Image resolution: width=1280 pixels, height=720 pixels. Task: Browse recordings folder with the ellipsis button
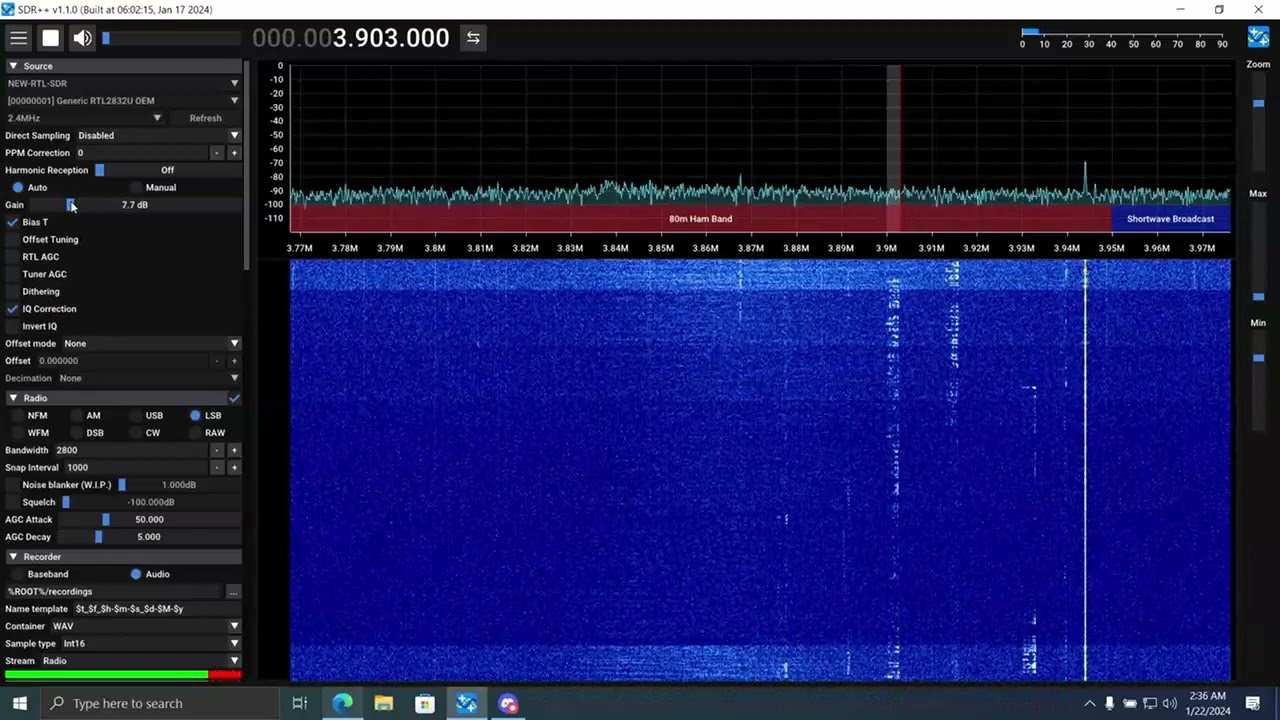[233, 591]
